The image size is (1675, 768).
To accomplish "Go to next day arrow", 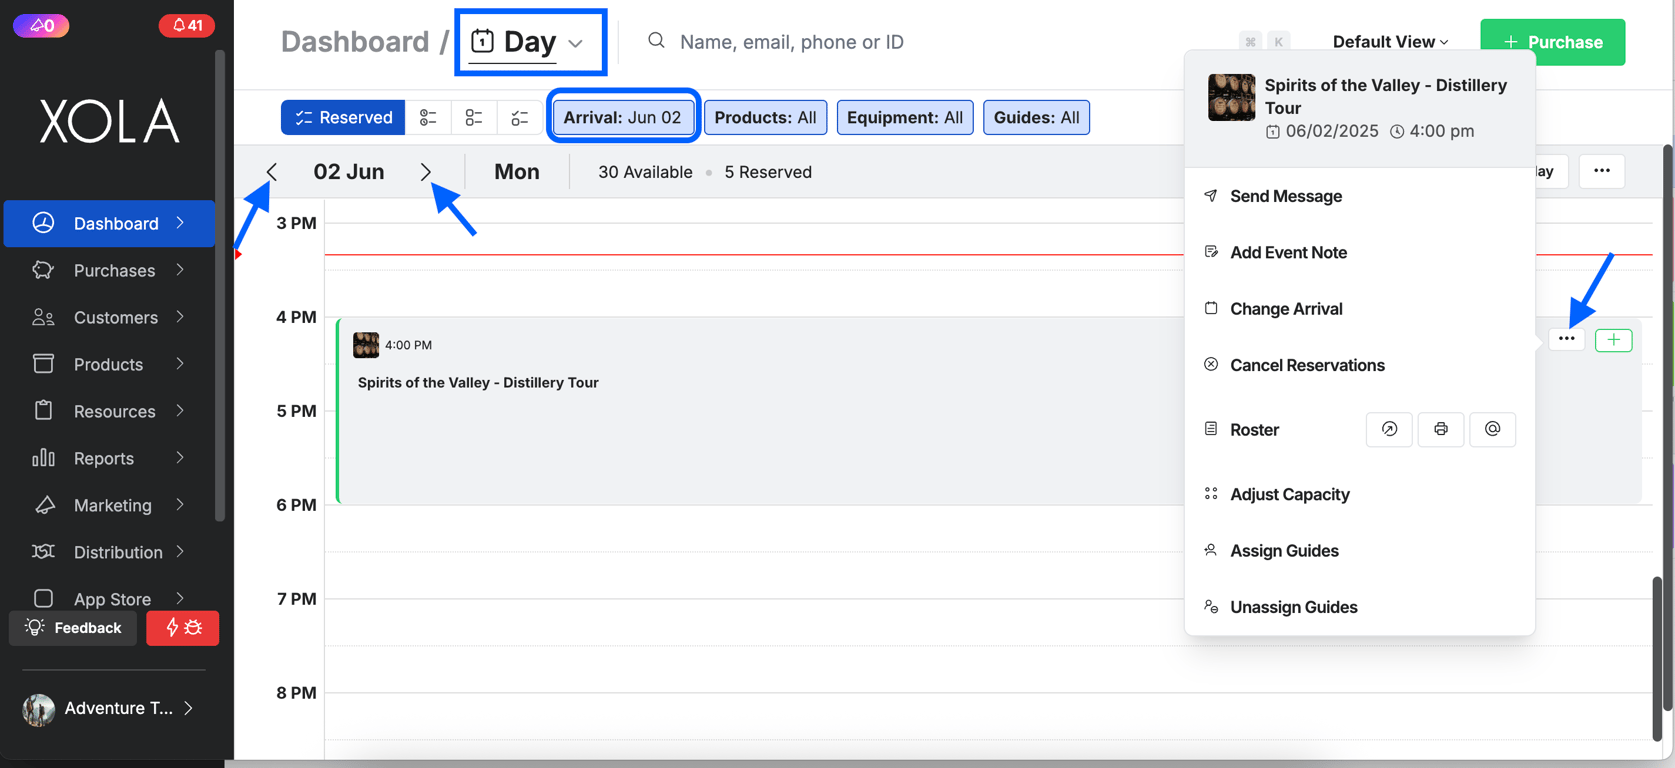I will point(426,172).
